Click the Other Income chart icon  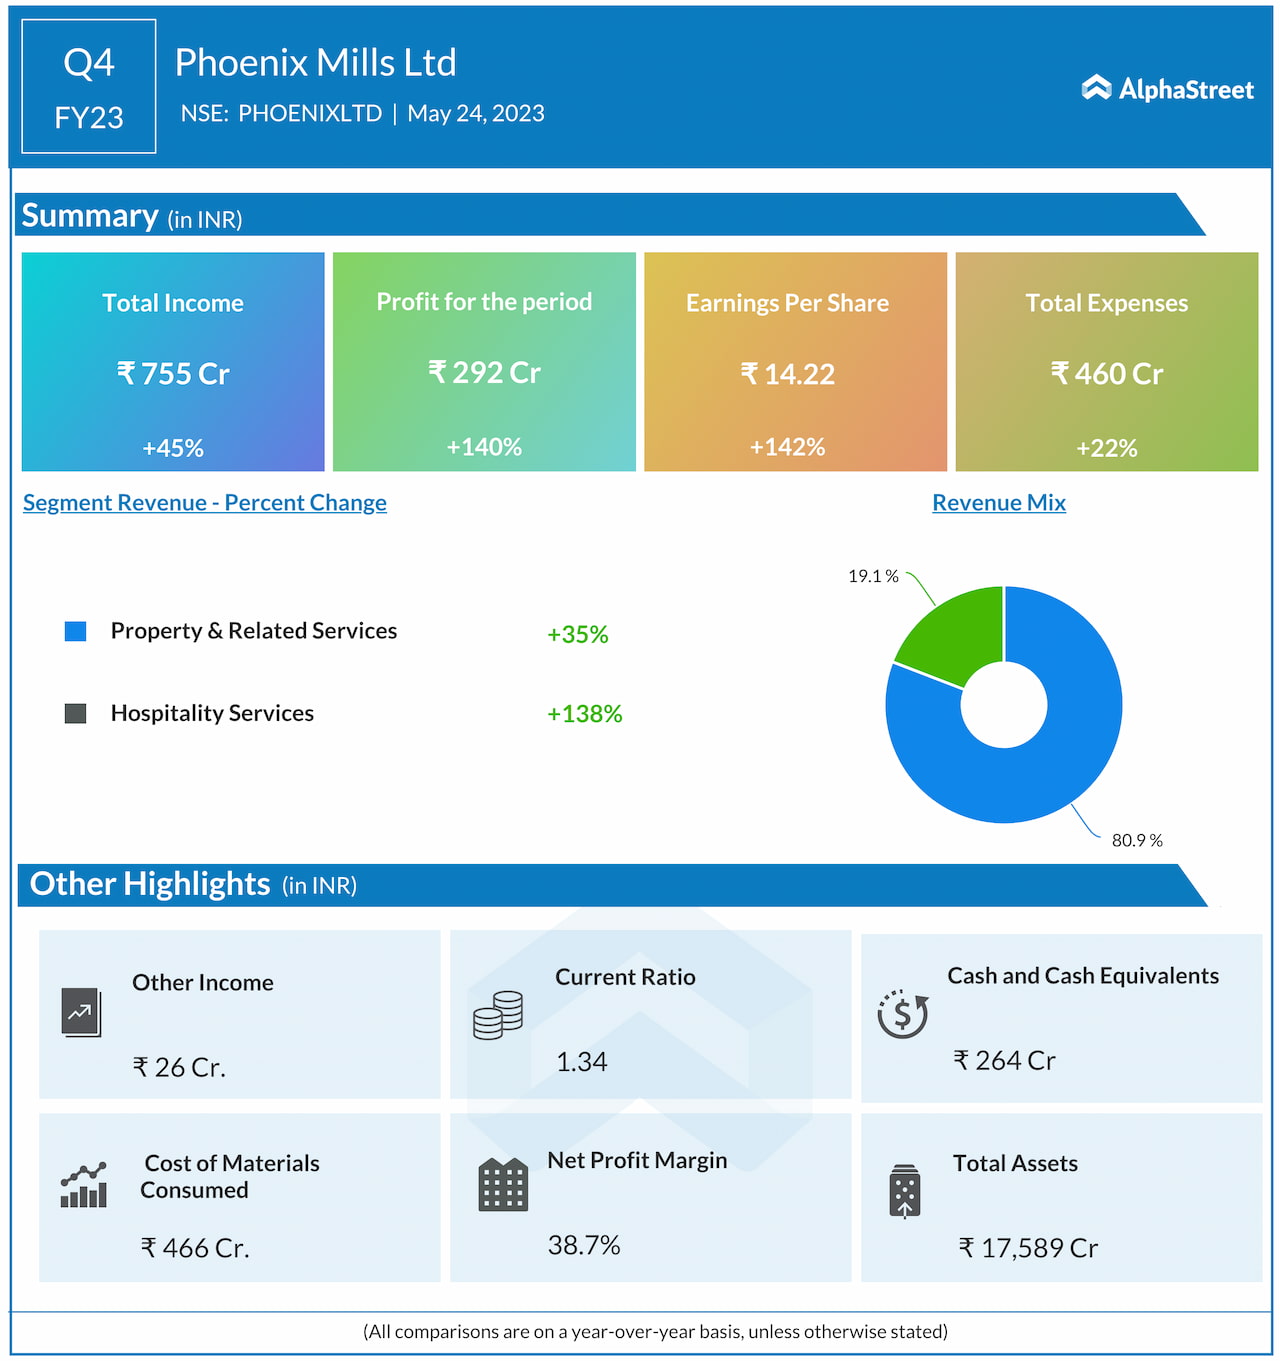81,1012
